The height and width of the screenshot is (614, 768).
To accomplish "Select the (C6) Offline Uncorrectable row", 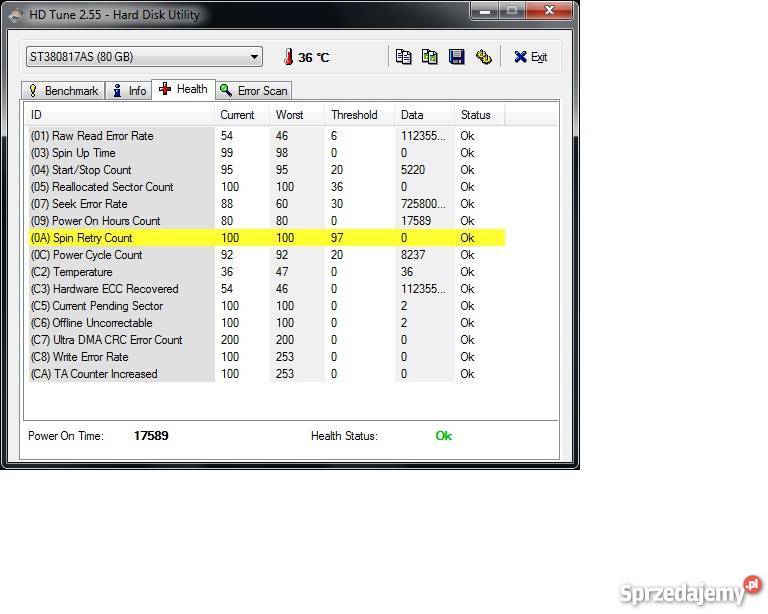I will click(267, 323).
